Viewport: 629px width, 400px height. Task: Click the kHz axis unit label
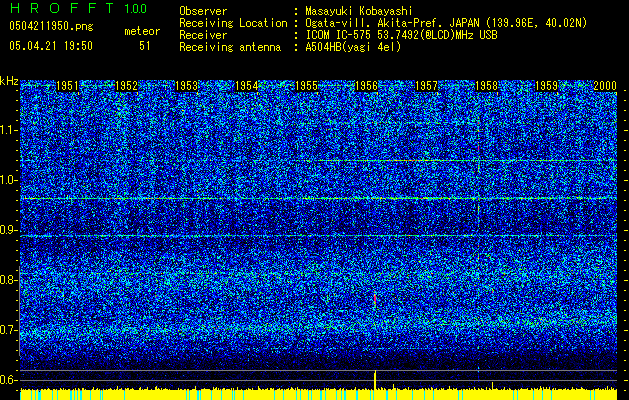click(9, 81)
